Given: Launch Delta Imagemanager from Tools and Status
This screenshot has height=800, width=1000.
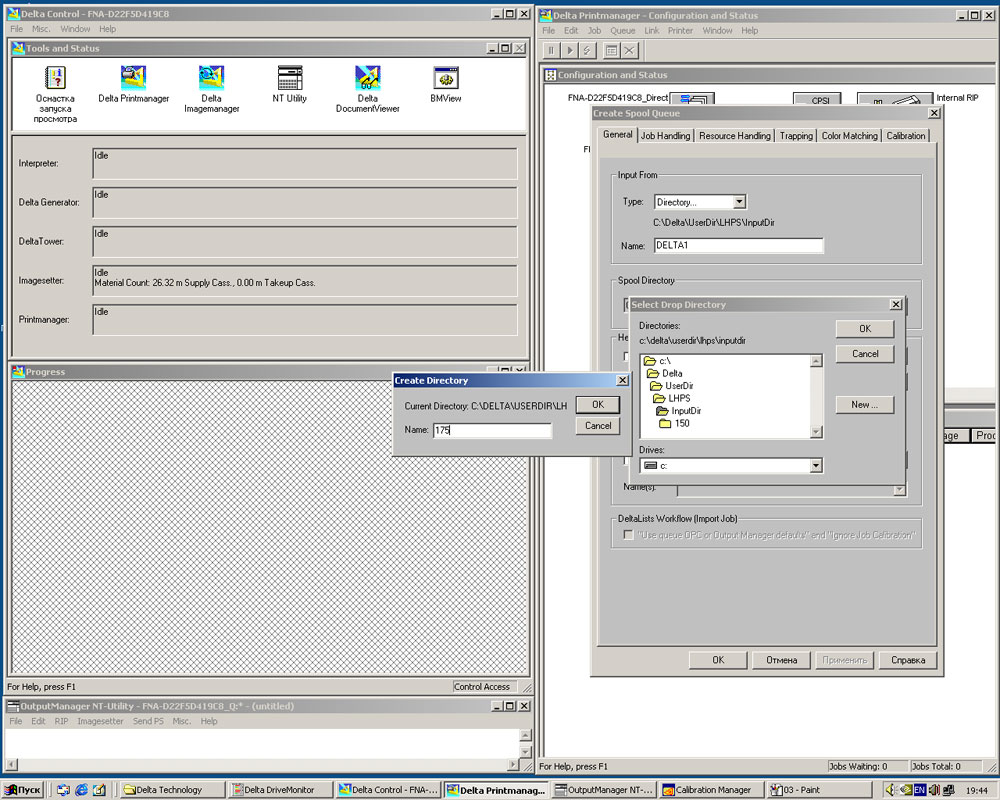Looking at the screenshot, I should [x=211, y=78].
